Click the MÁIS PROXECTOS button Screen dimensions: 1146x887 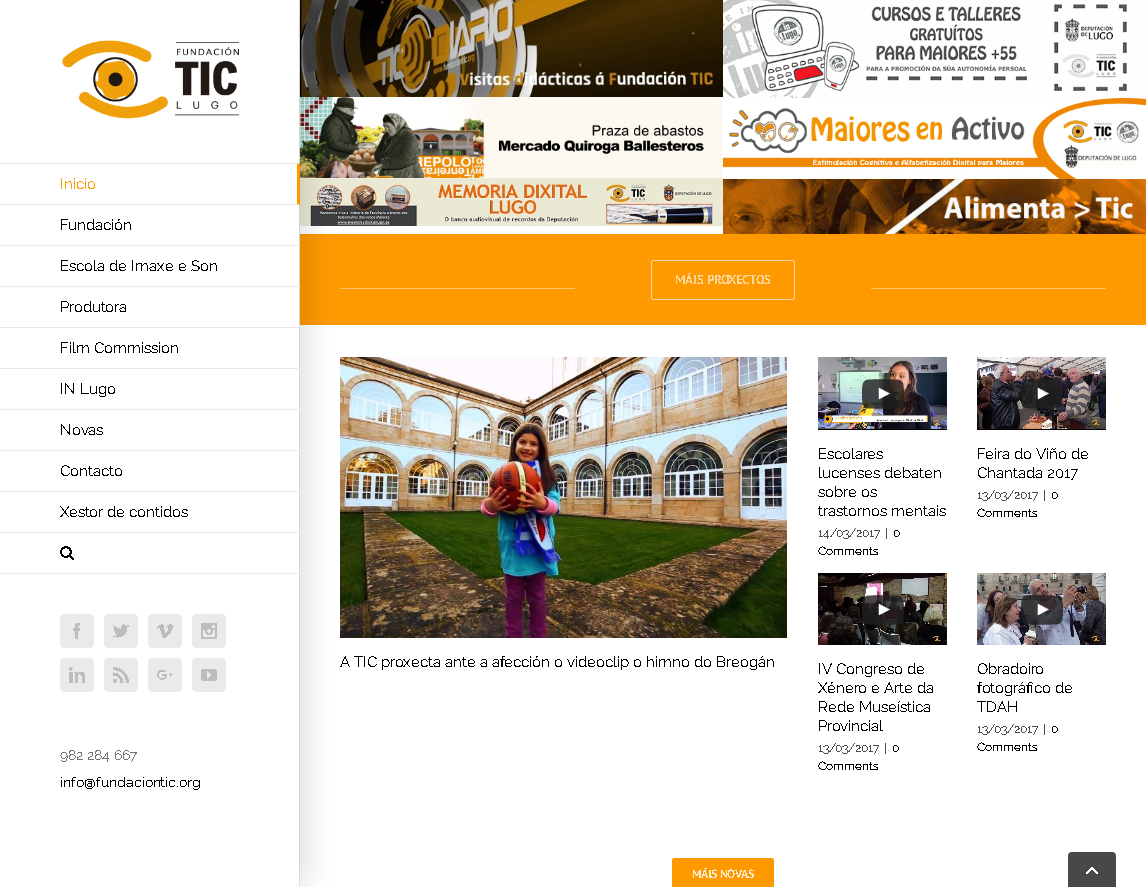click(722, 280)
